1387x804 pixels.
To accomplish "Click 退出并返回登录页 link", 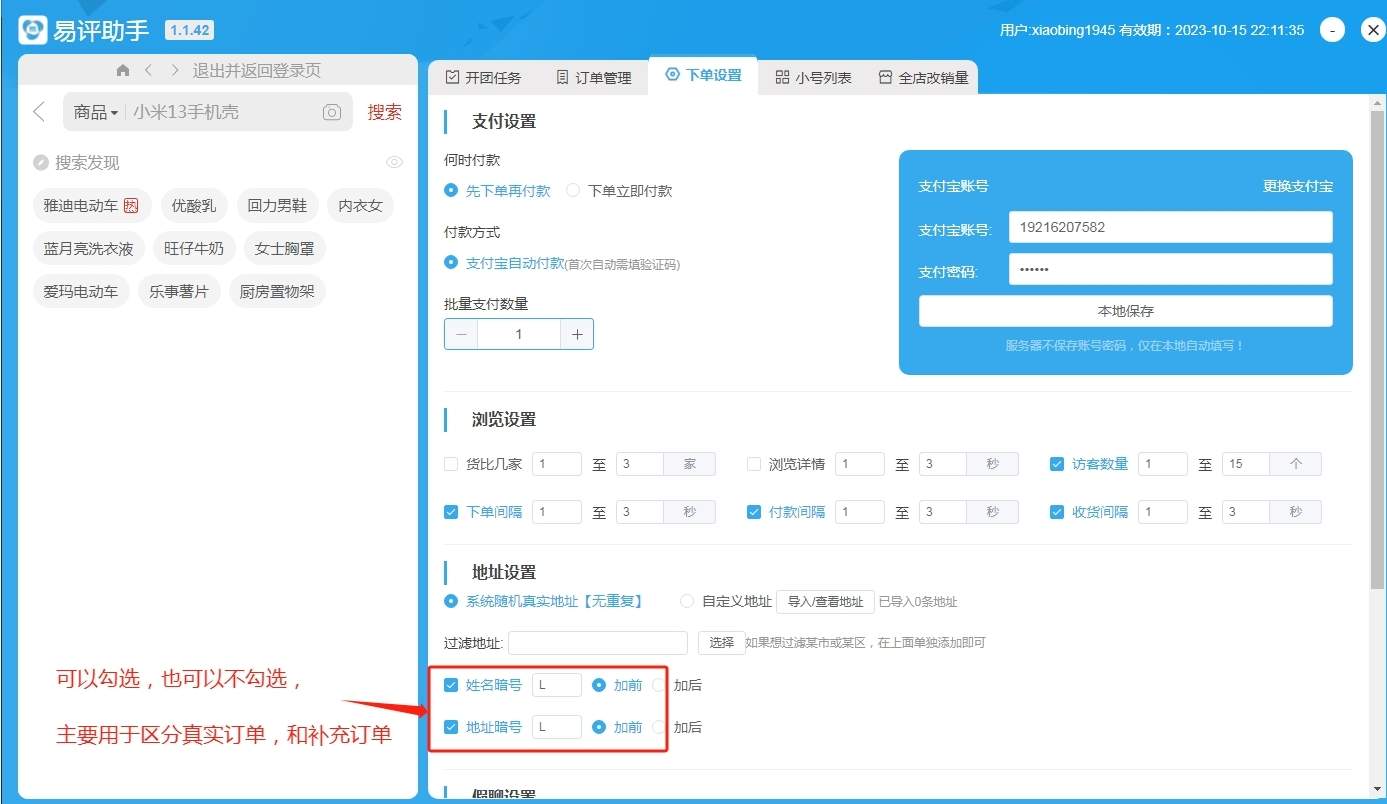I will 257,70.
